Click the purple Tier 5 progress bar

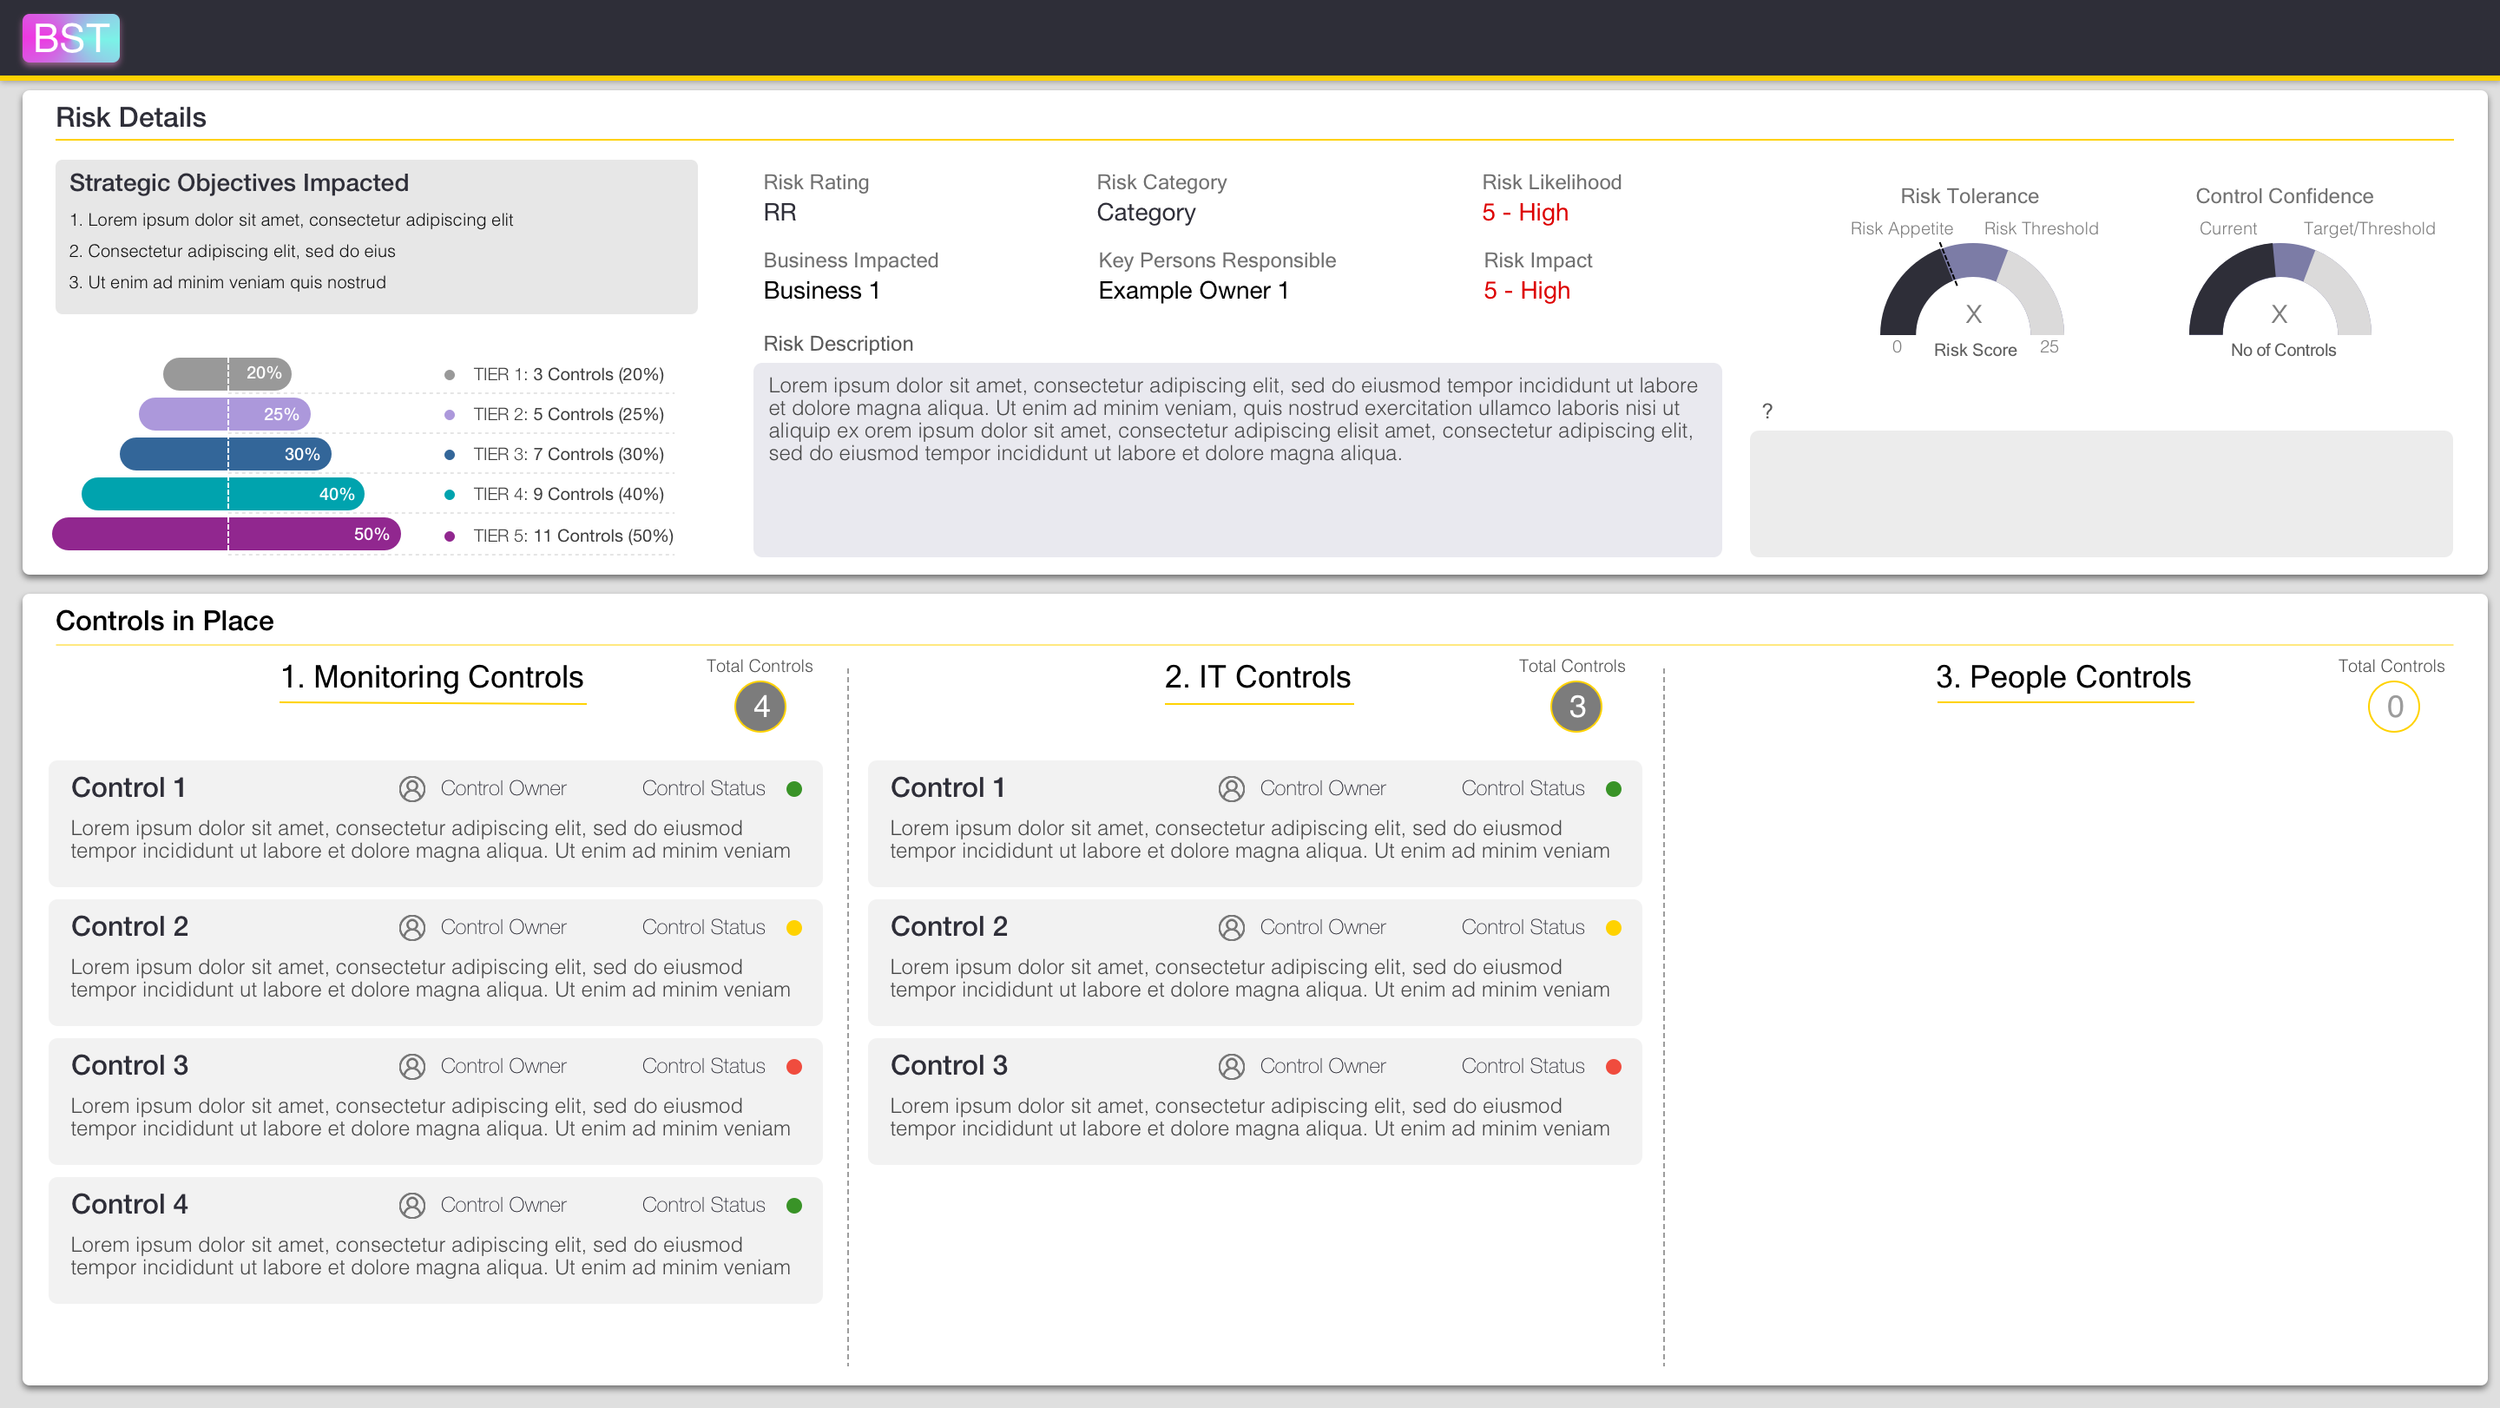pyautogui.click(x=228, y=534)
